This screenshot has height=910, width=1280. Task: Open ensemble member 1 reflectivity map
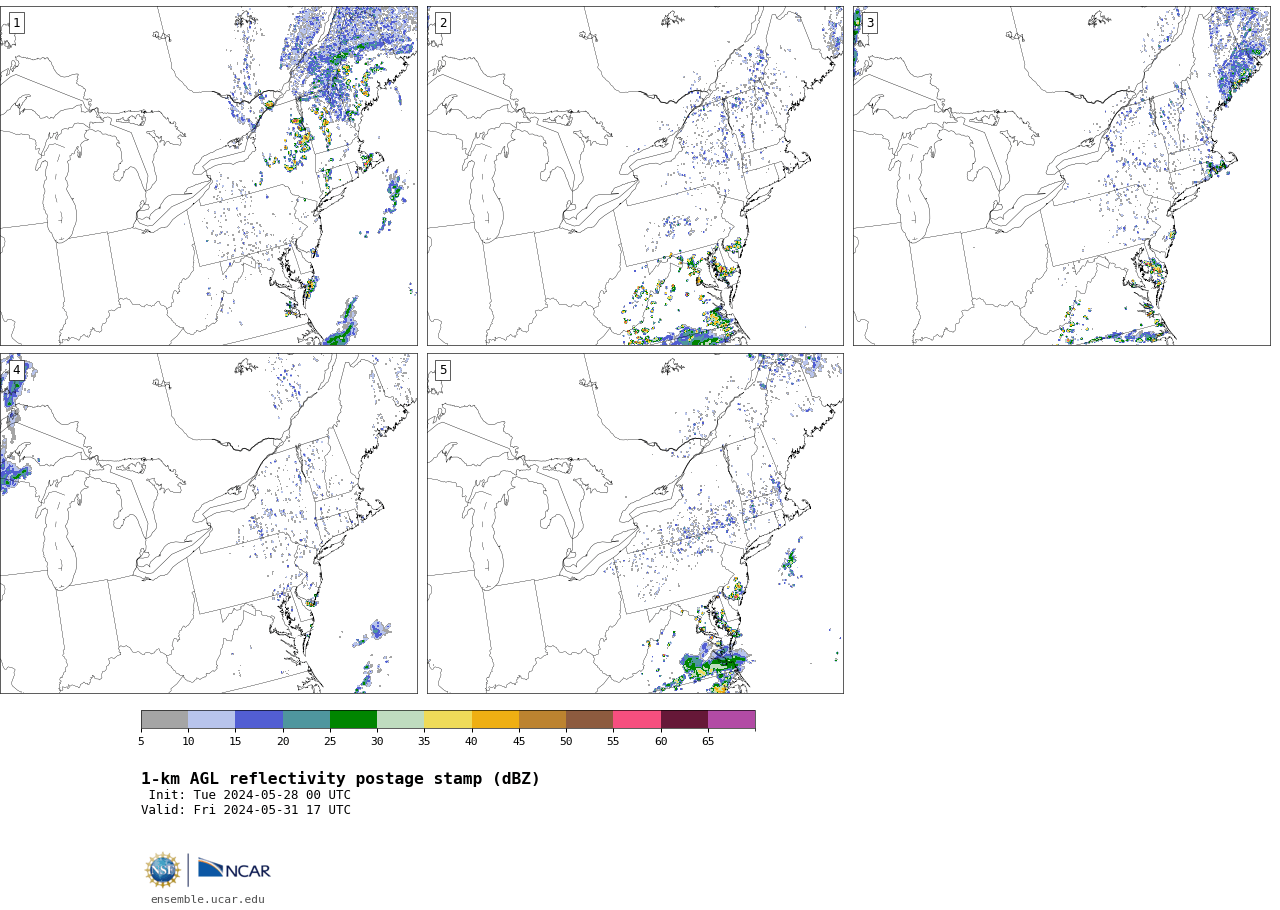208,176
